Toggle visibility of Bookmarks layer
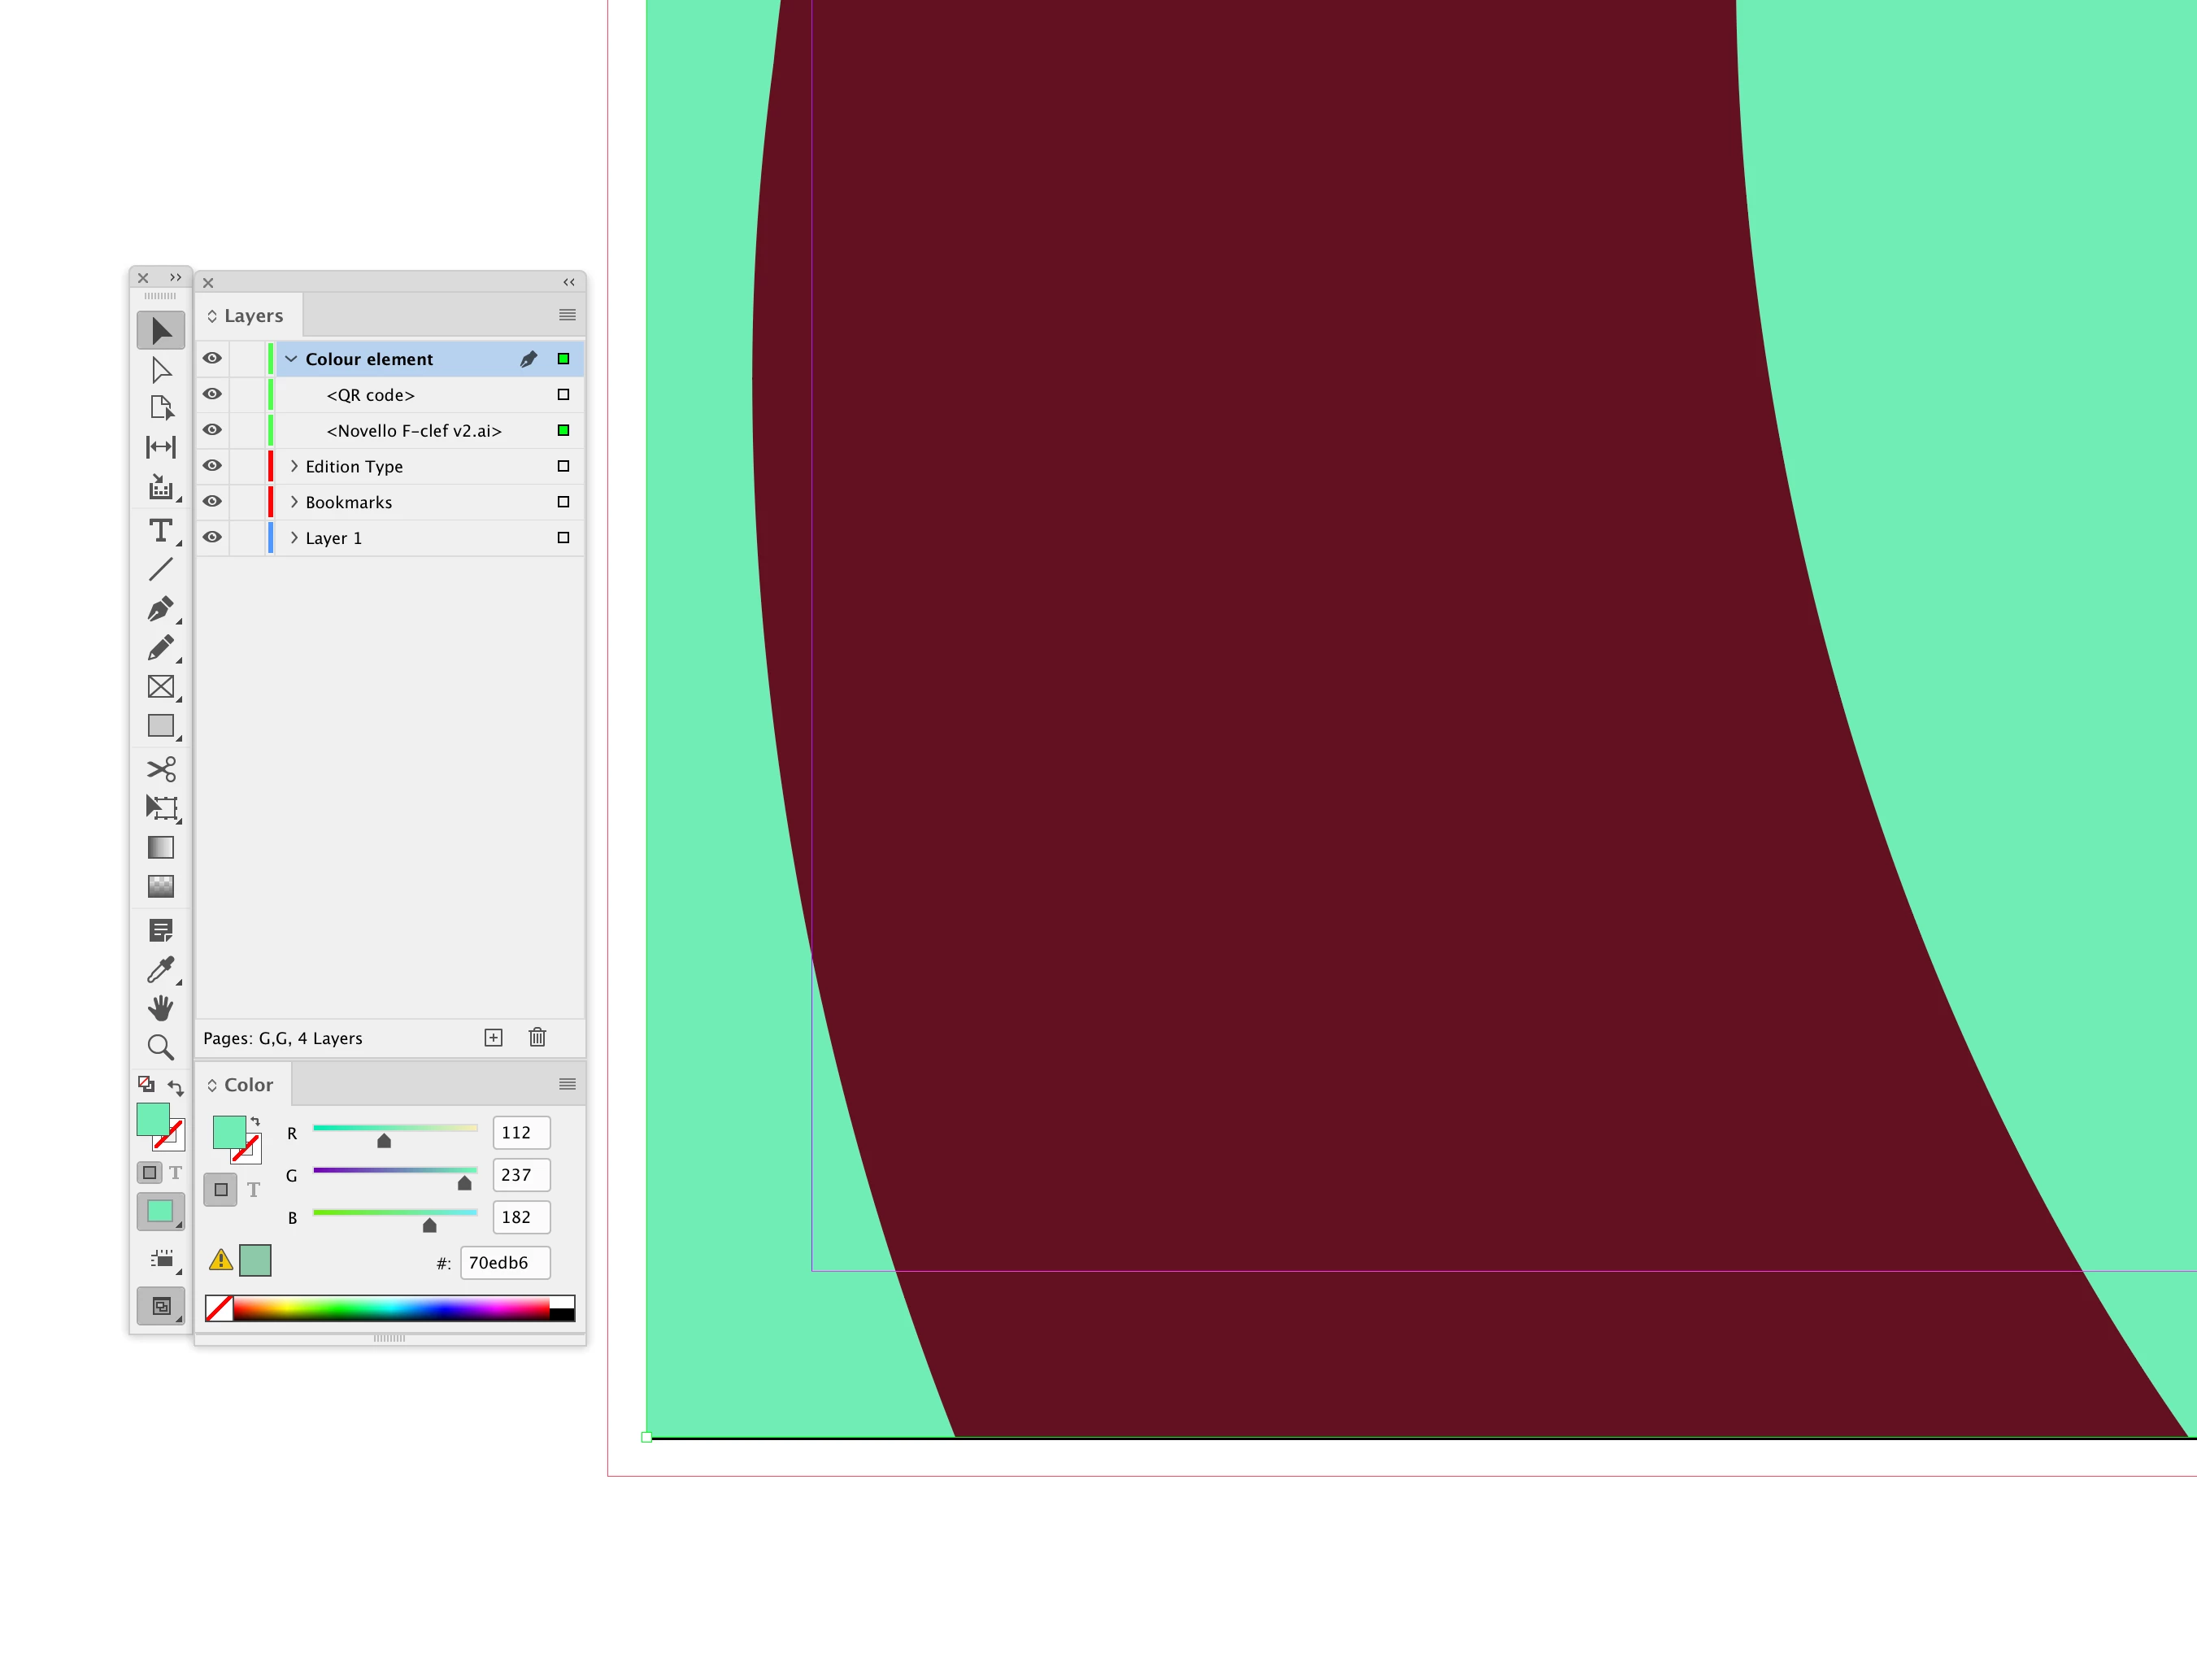Image resolution: width=2197 pixels, height=1680 pixels. pyautogui.click(x=212, y=501)
